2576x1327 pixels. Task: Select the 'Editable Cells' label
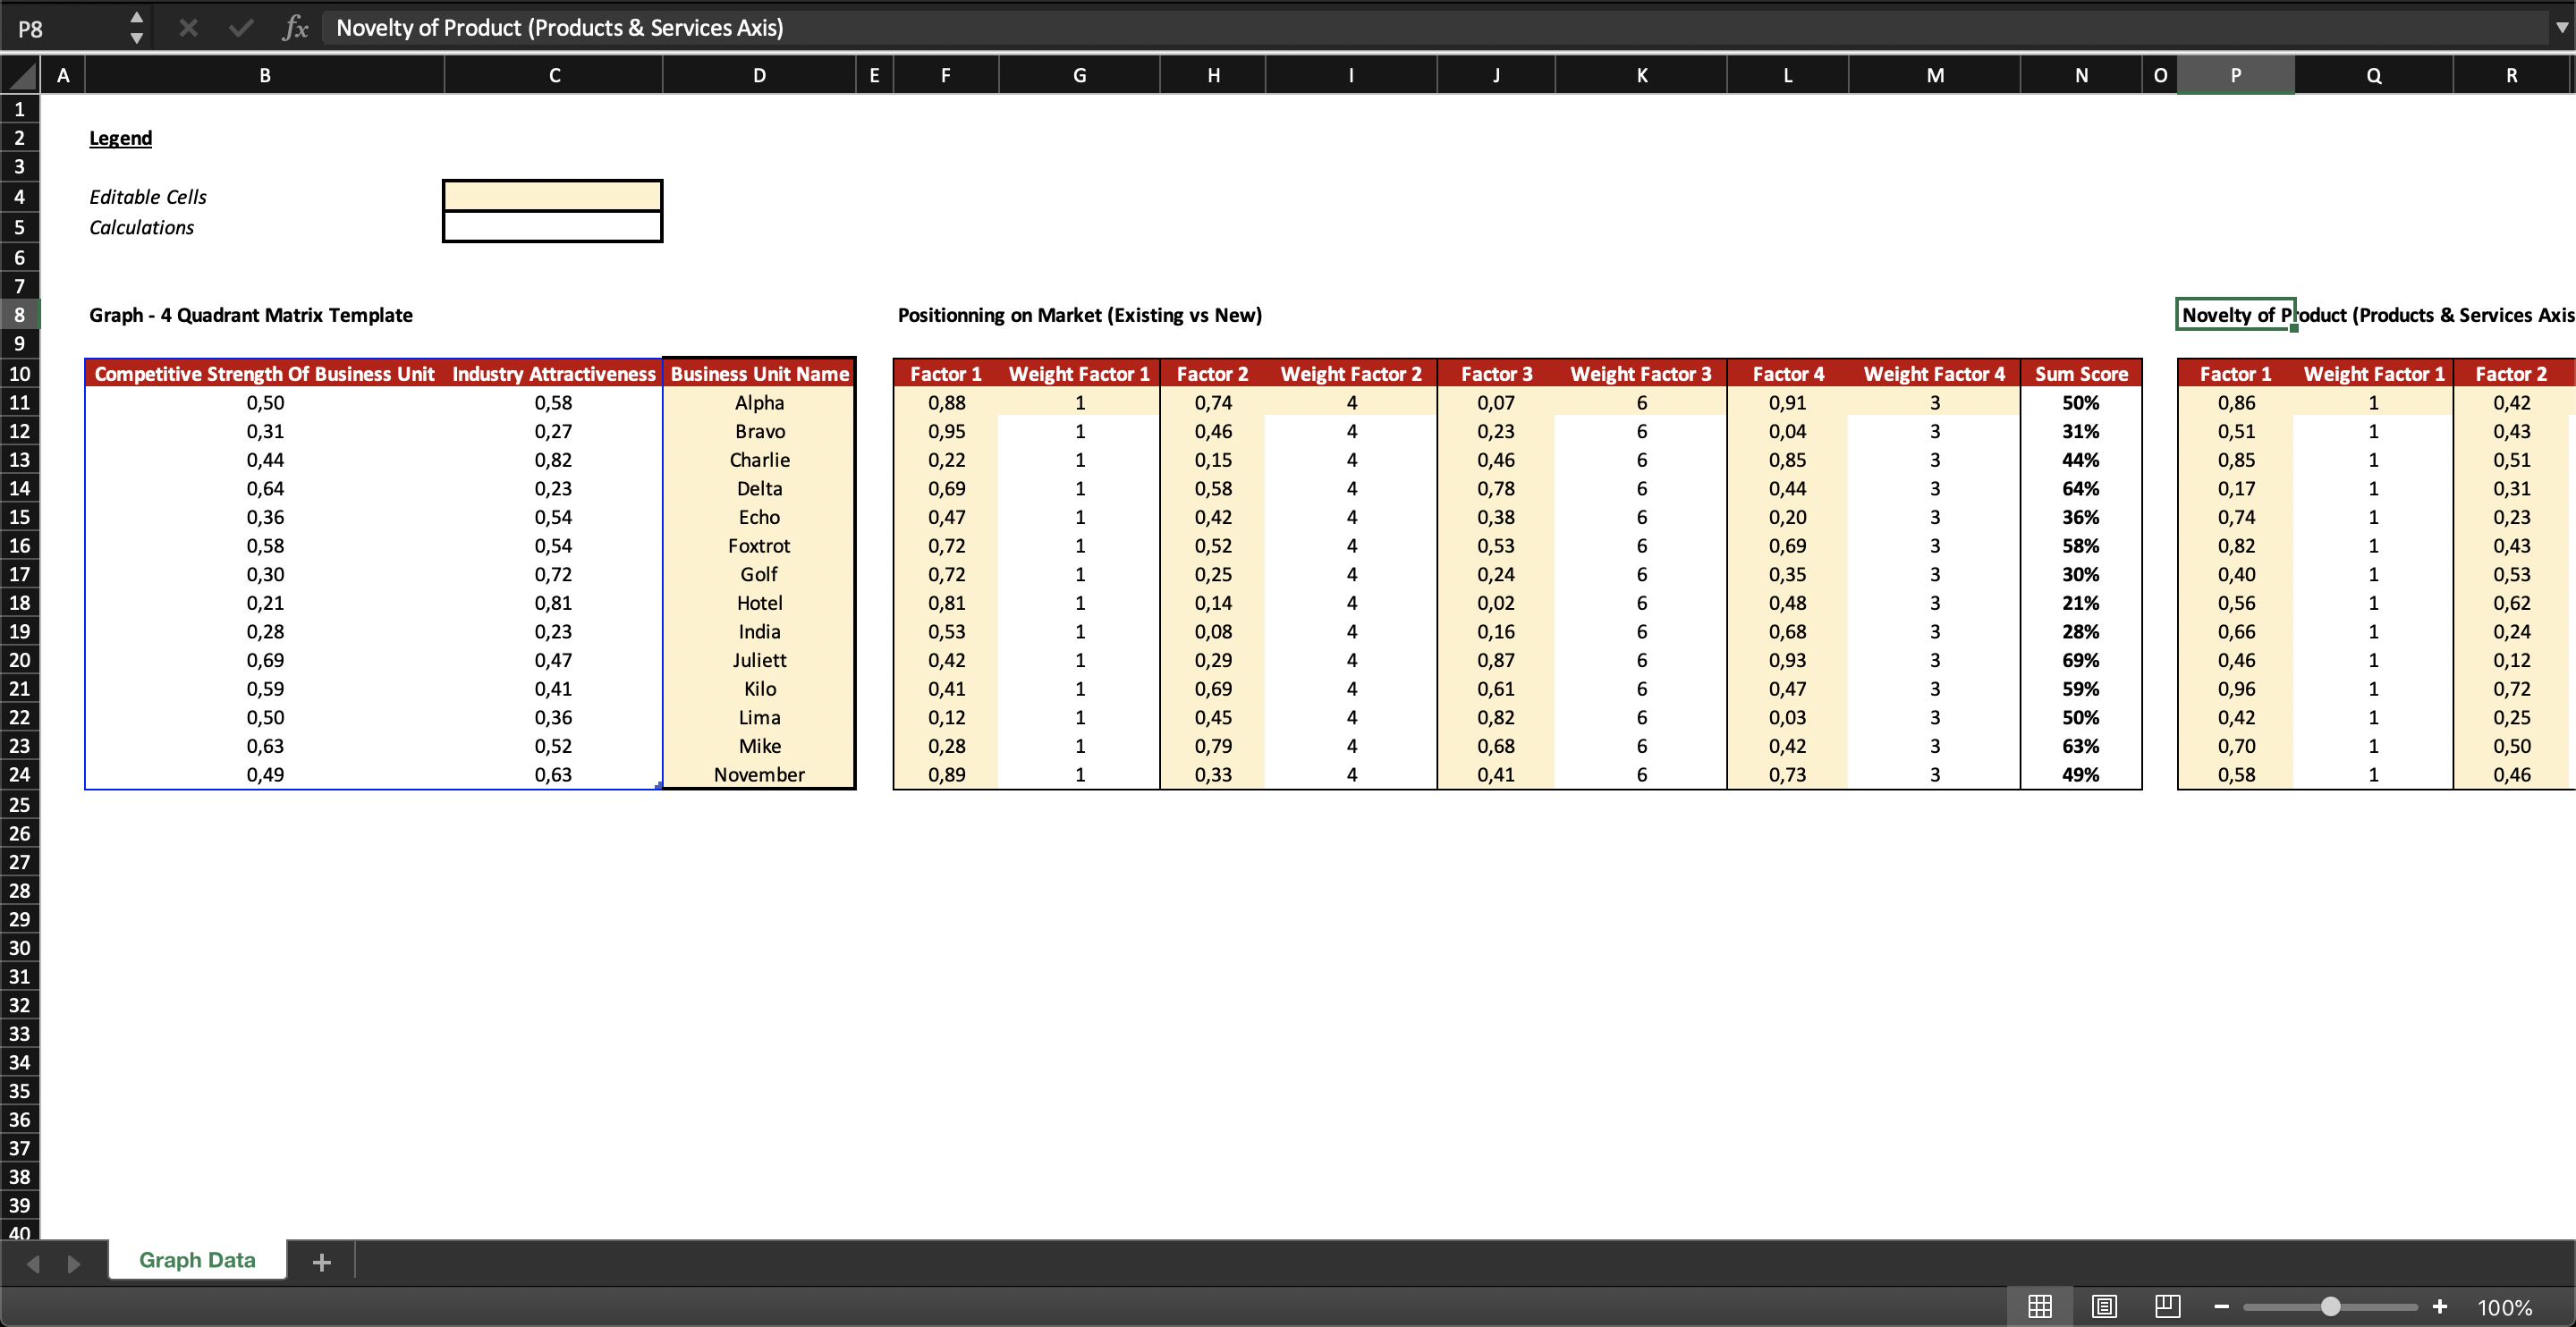[x=148, y=197]
